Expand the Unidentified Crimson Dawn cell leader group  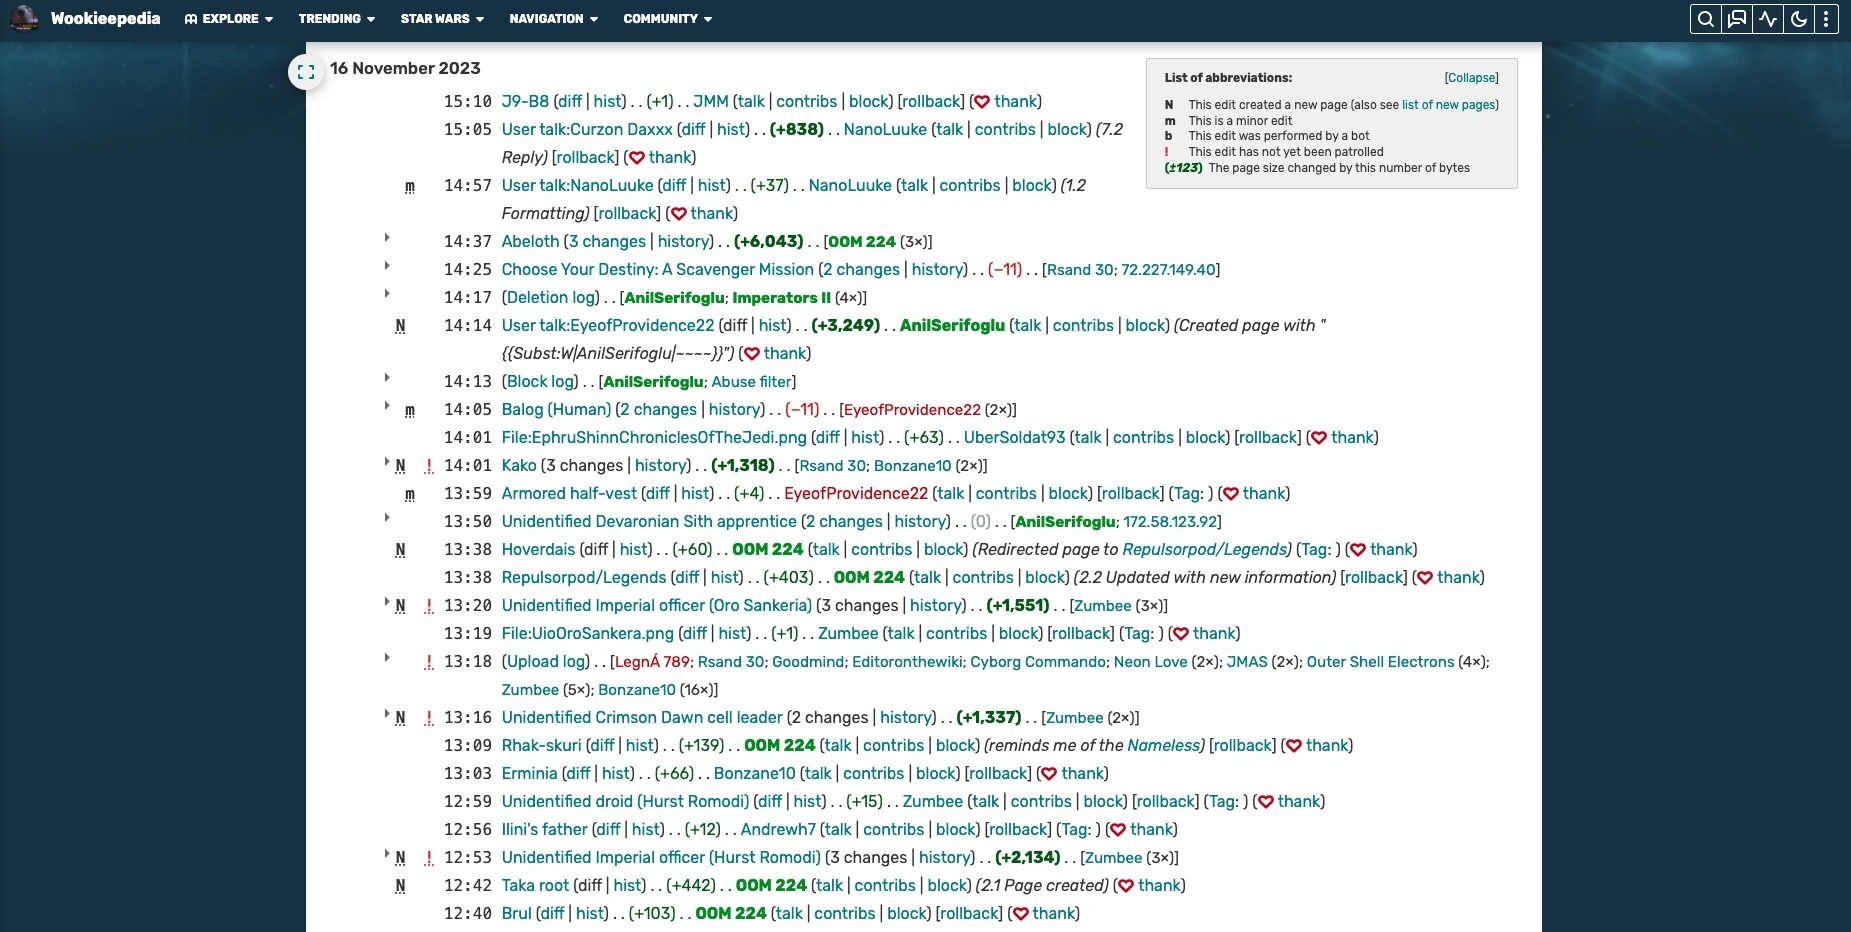pos(387,714)
